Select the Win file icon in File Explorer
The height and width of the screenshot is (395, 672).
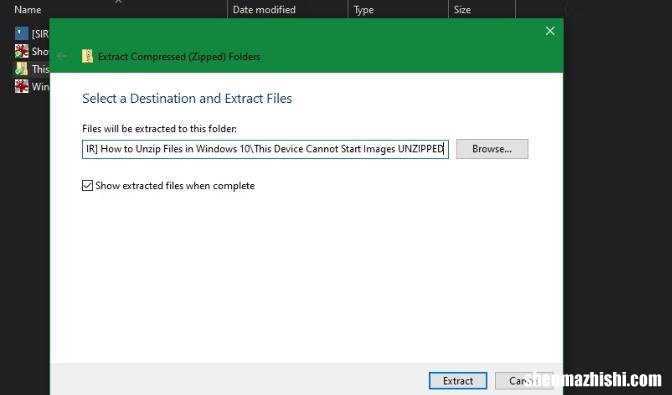[21, 86]
